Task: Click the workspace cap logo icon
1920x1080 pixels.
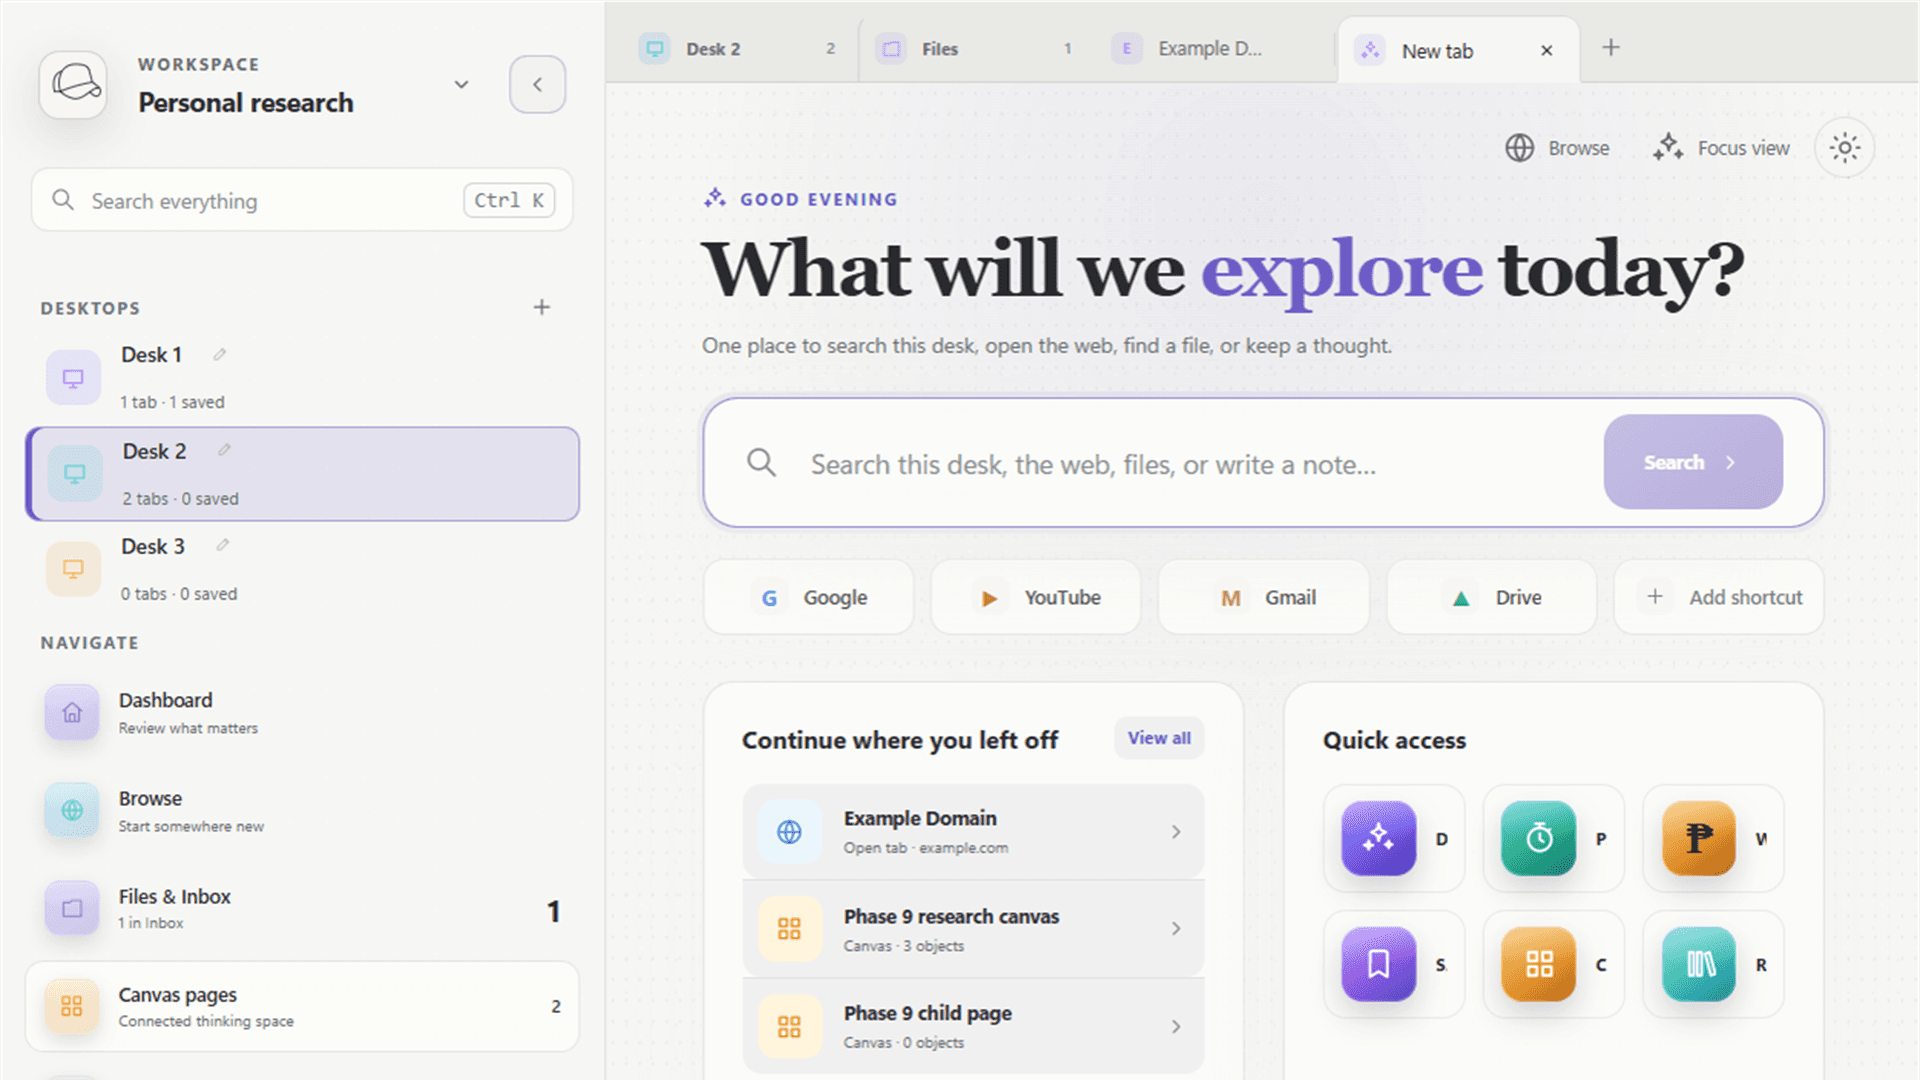Action: point(73,84)
